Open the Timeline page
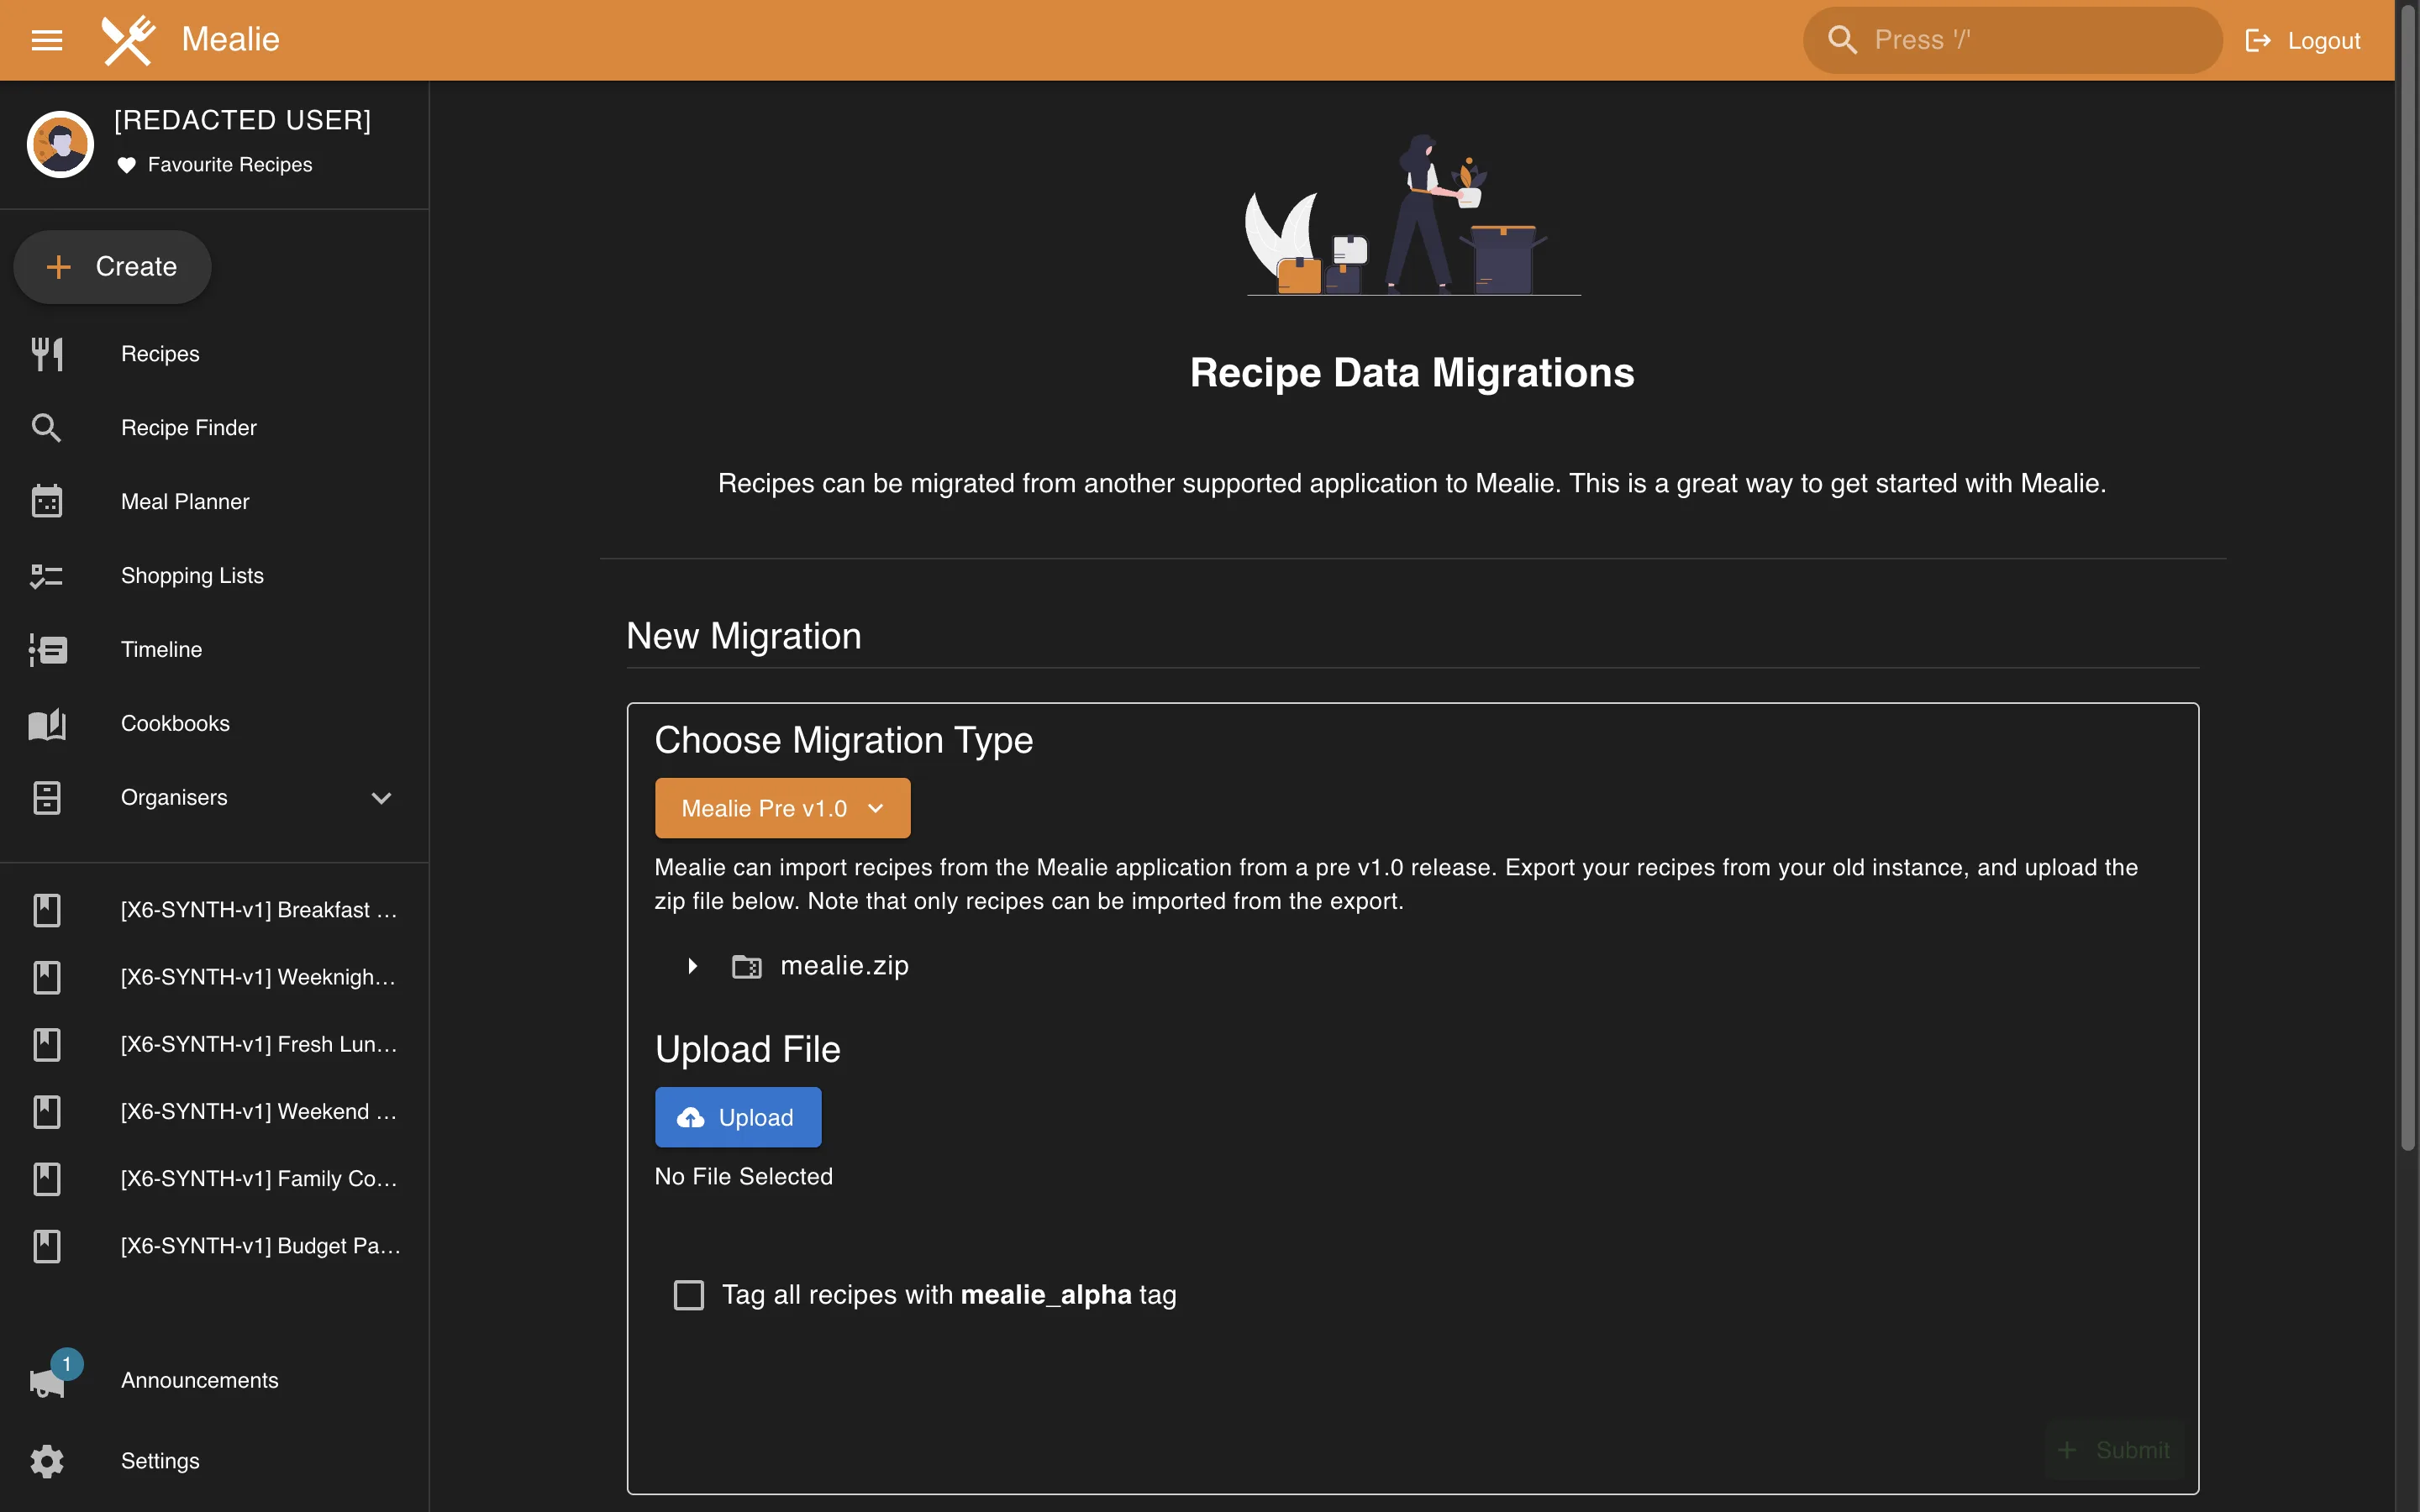This screenshot has width=2420, height=1512. click(x=161, y=650)
